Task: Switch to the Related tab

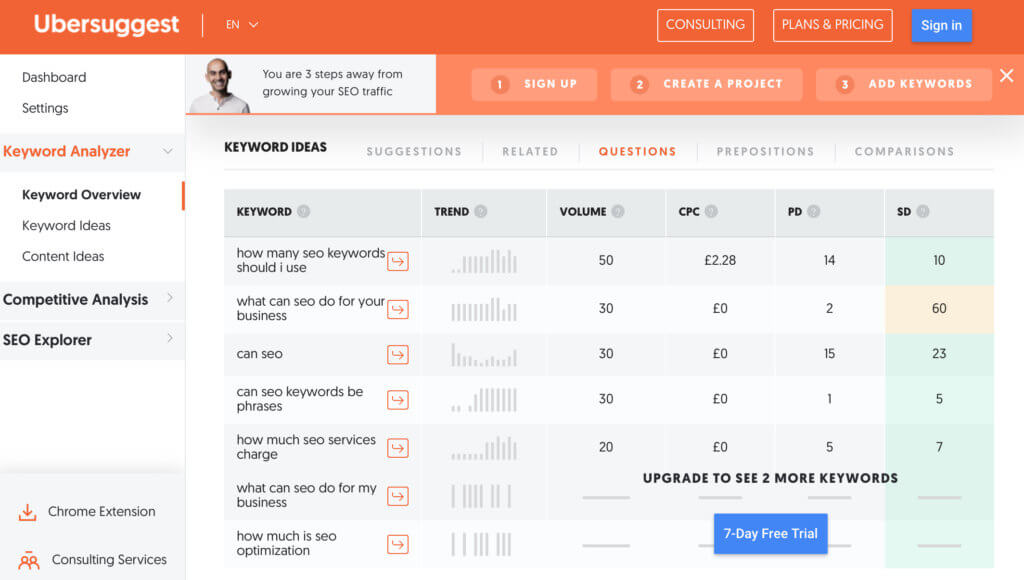Action: point(530,152)
